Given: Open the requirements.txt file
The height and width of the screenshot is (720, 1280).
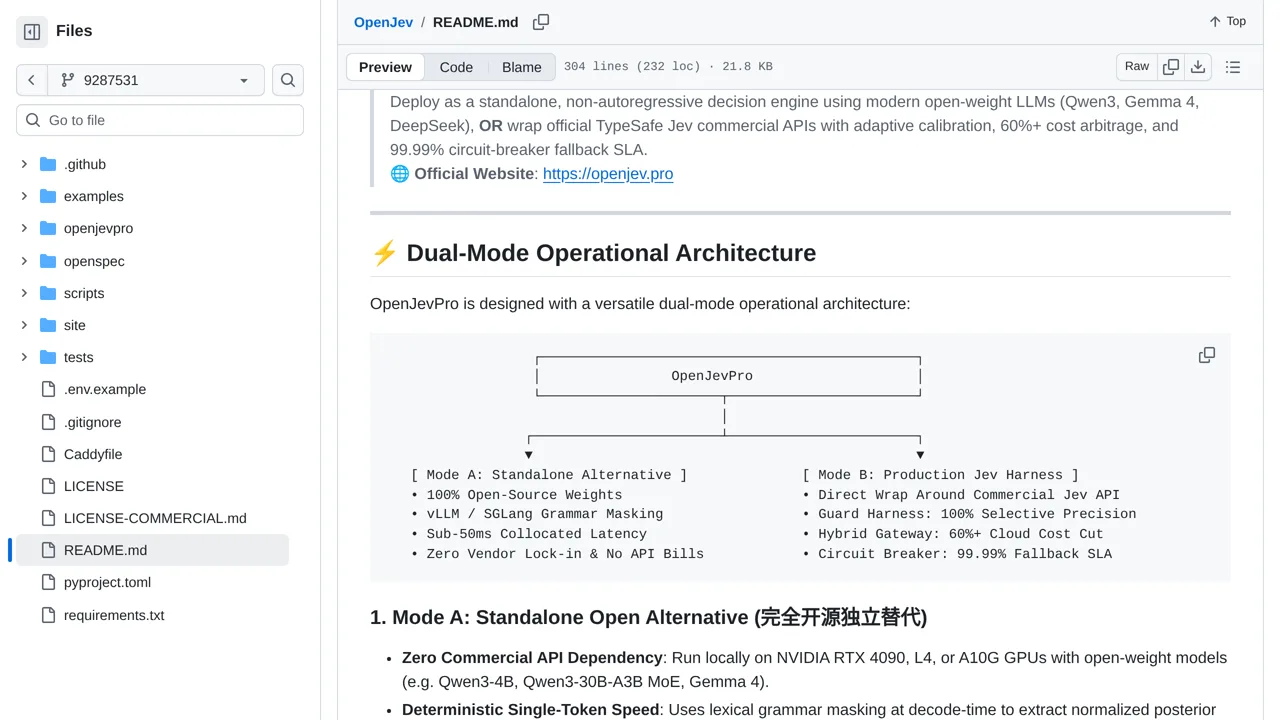Looking at the screenshot, I should [x=114, y=615].
